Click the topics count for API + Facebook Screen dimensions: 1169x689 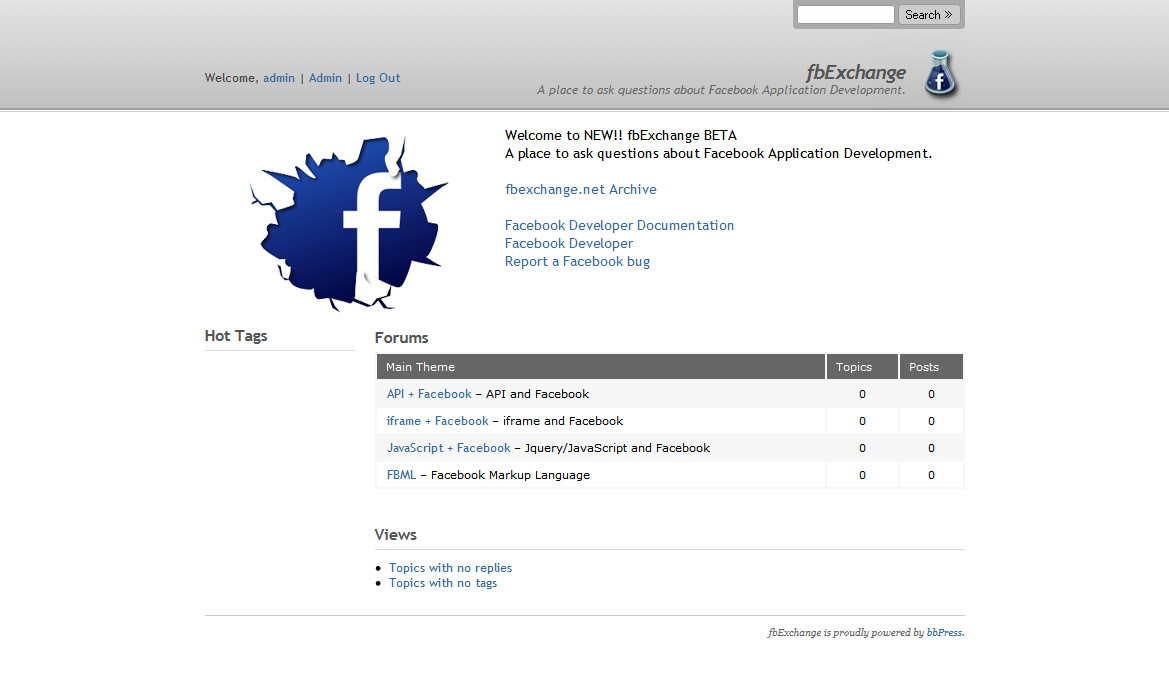coord(863,394)
